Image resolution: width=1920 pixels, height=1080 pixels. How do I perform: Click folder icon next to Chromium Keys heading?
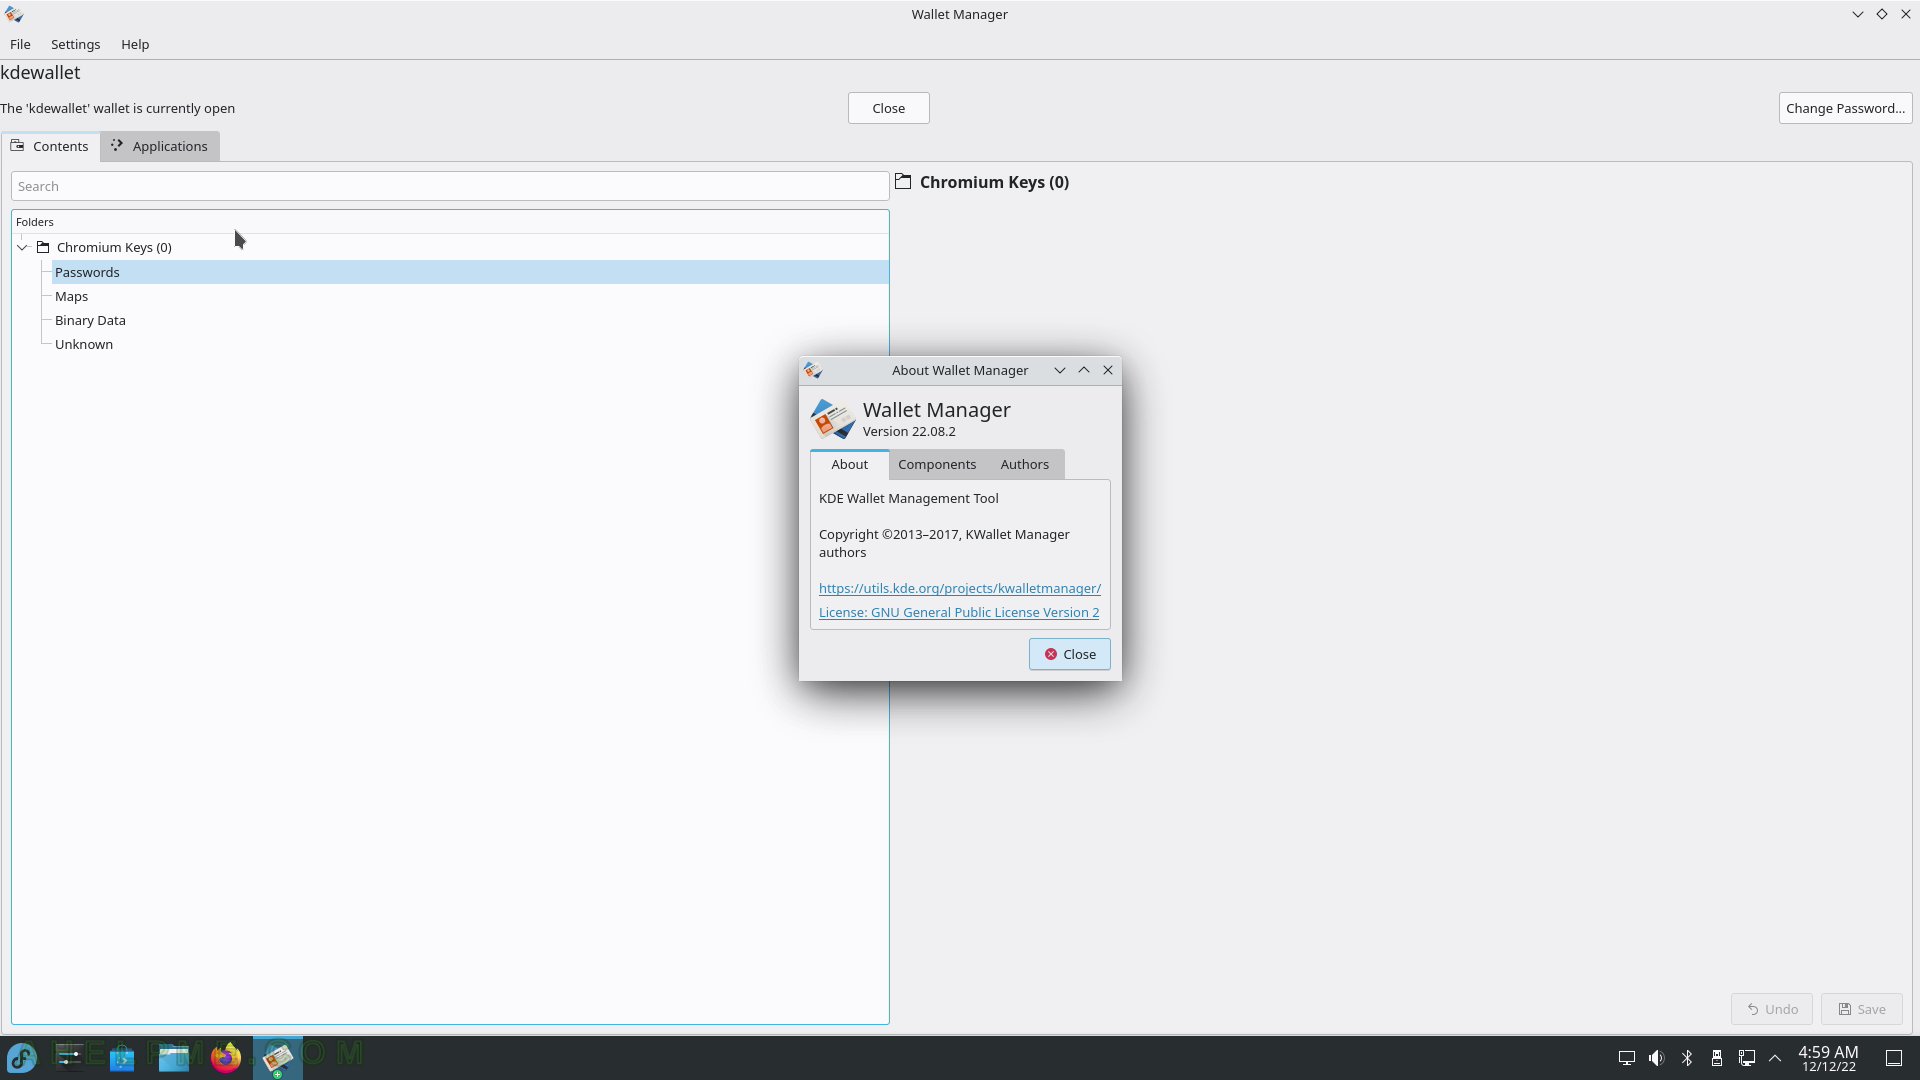tap(903, 182)
